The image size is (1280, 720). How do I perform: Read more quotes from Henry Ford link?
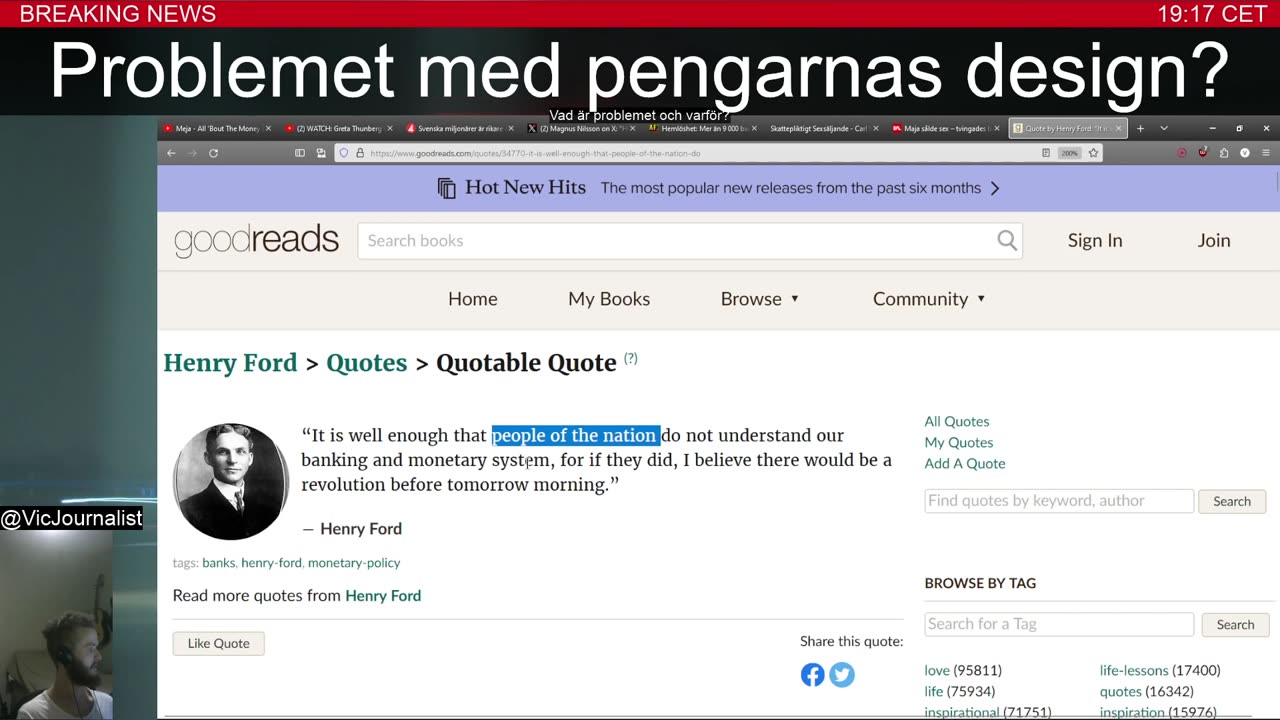pos(383,596)
